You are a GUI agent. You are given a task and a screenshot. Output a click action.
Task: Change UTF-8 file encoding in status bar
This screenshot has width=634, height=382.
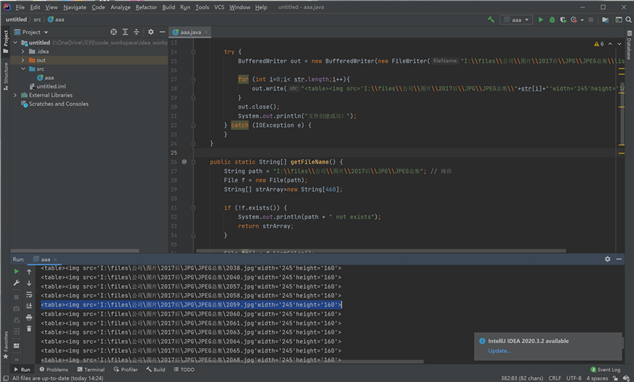click(574, 378)
